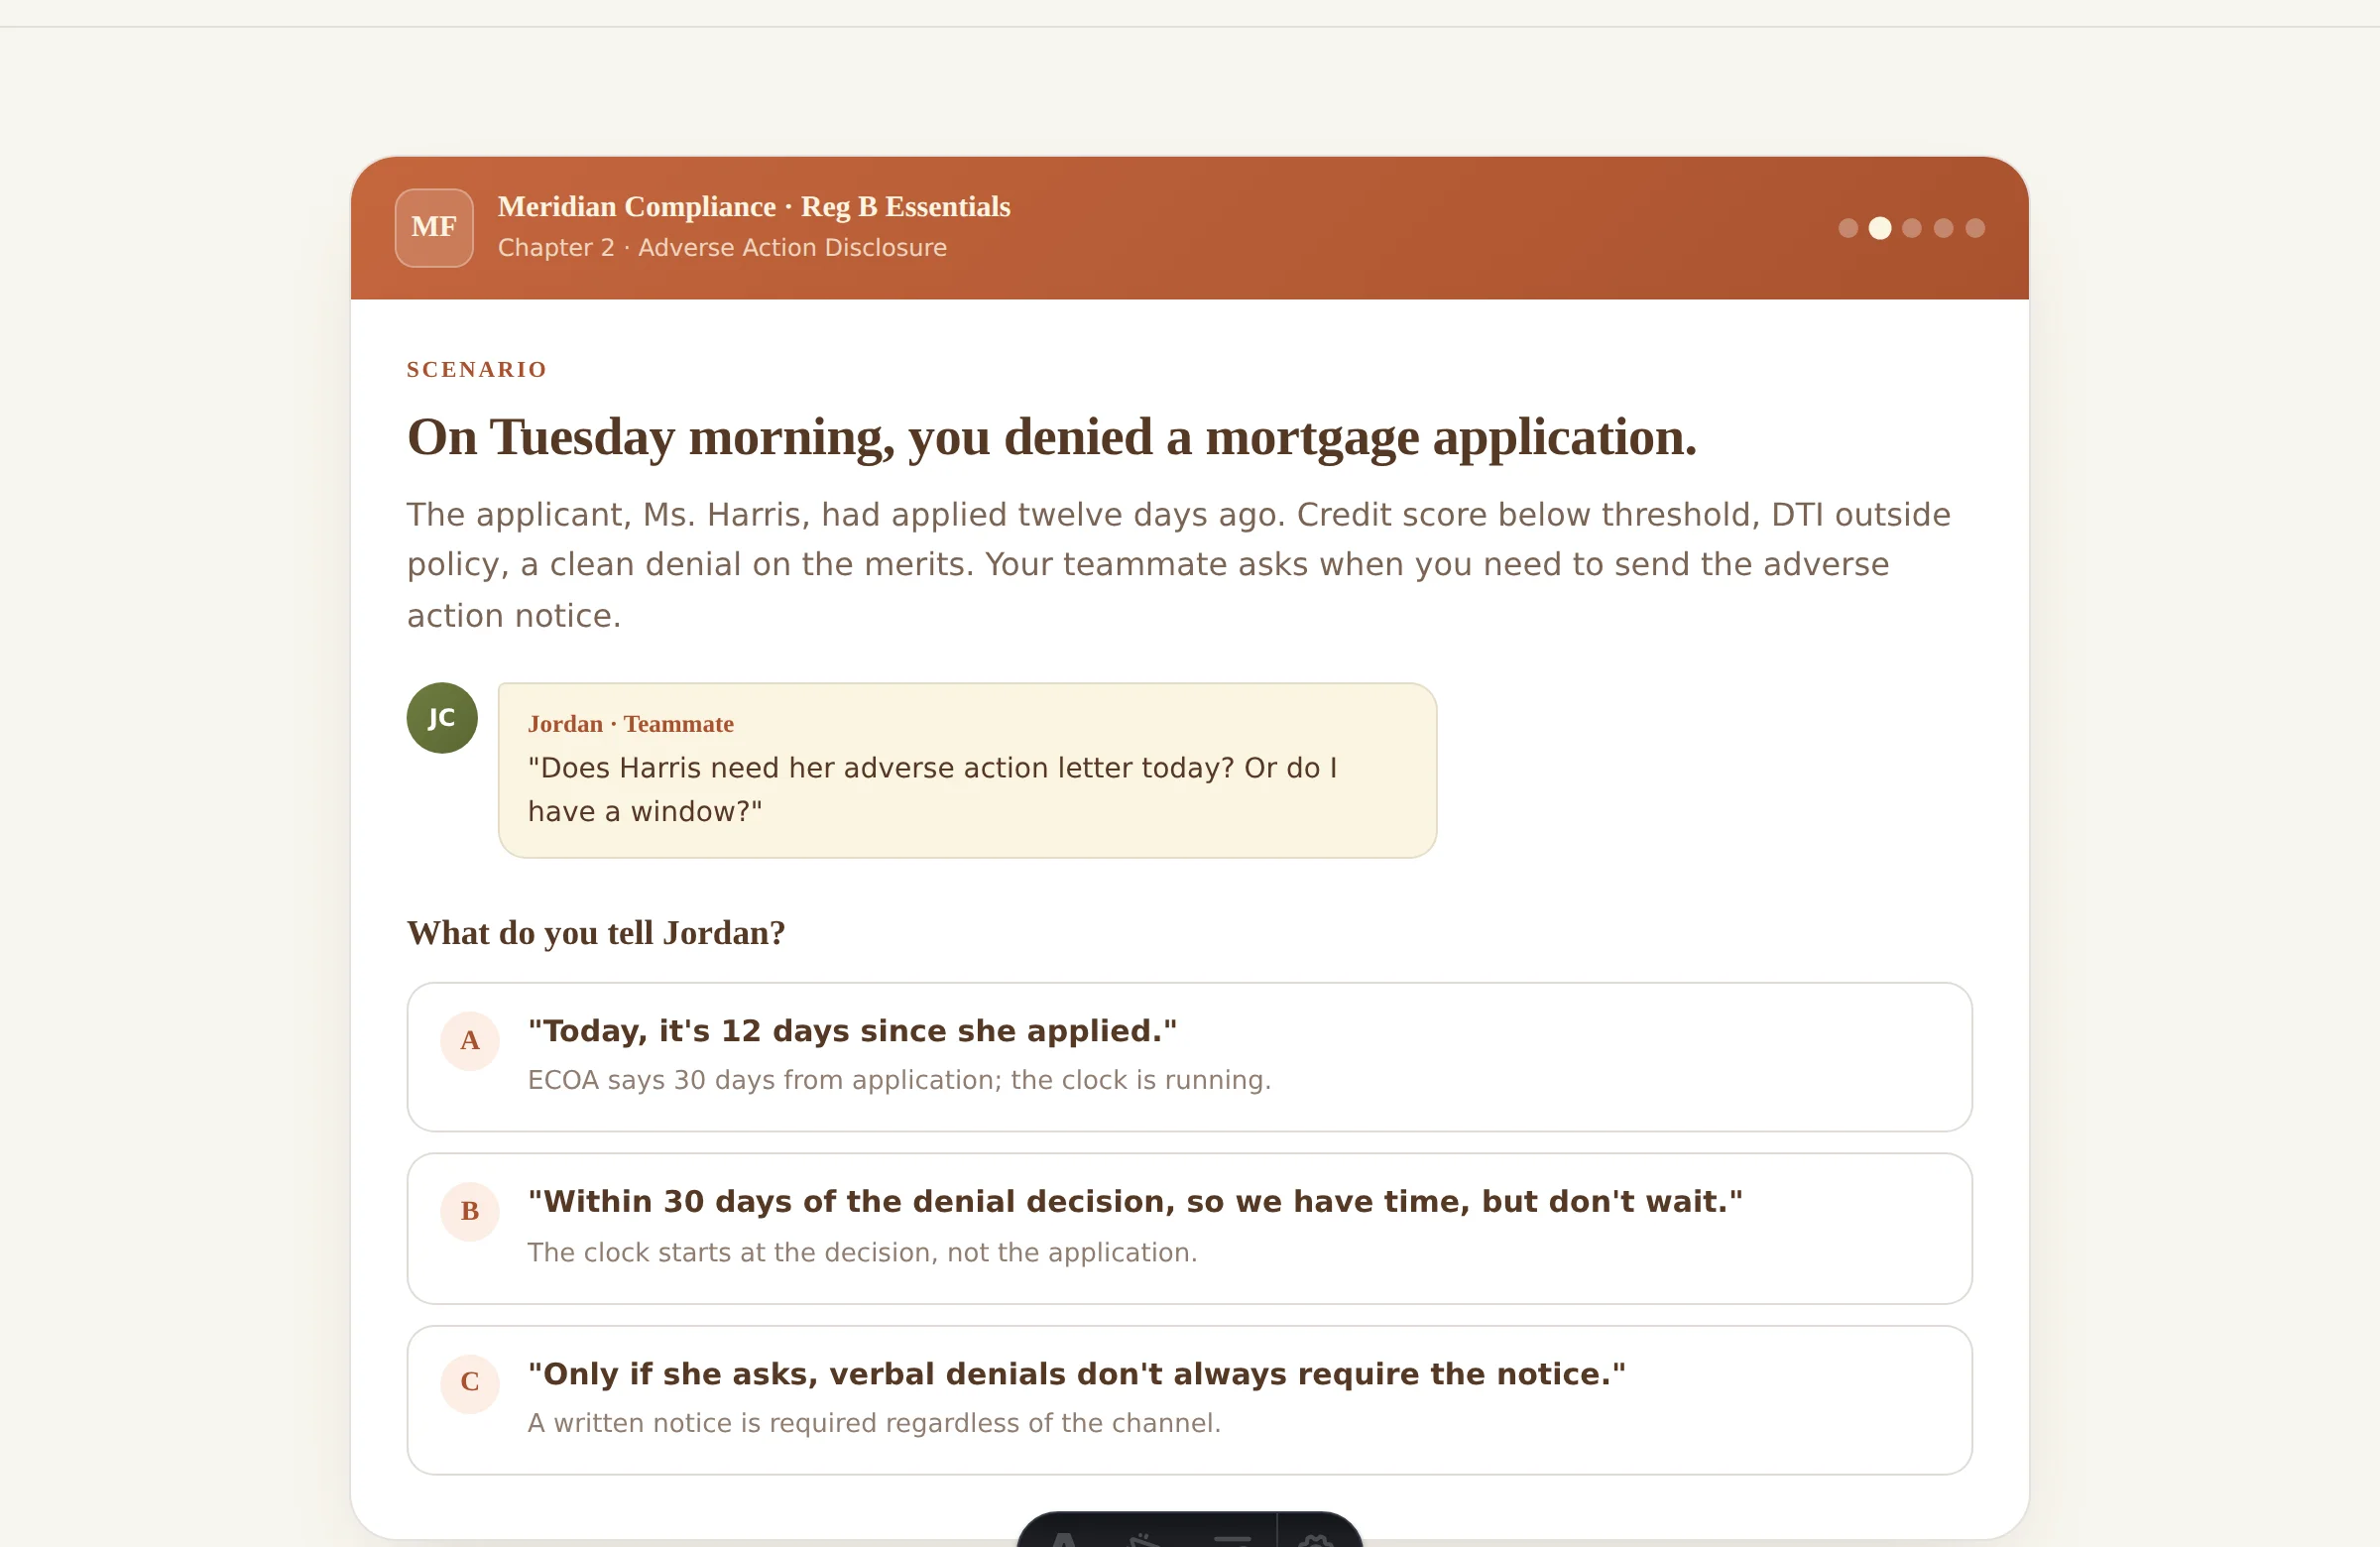Screen dimensions: 2380x1547
Task: Click the paragraph about Ms. Harris
Action: [1179, 565]
